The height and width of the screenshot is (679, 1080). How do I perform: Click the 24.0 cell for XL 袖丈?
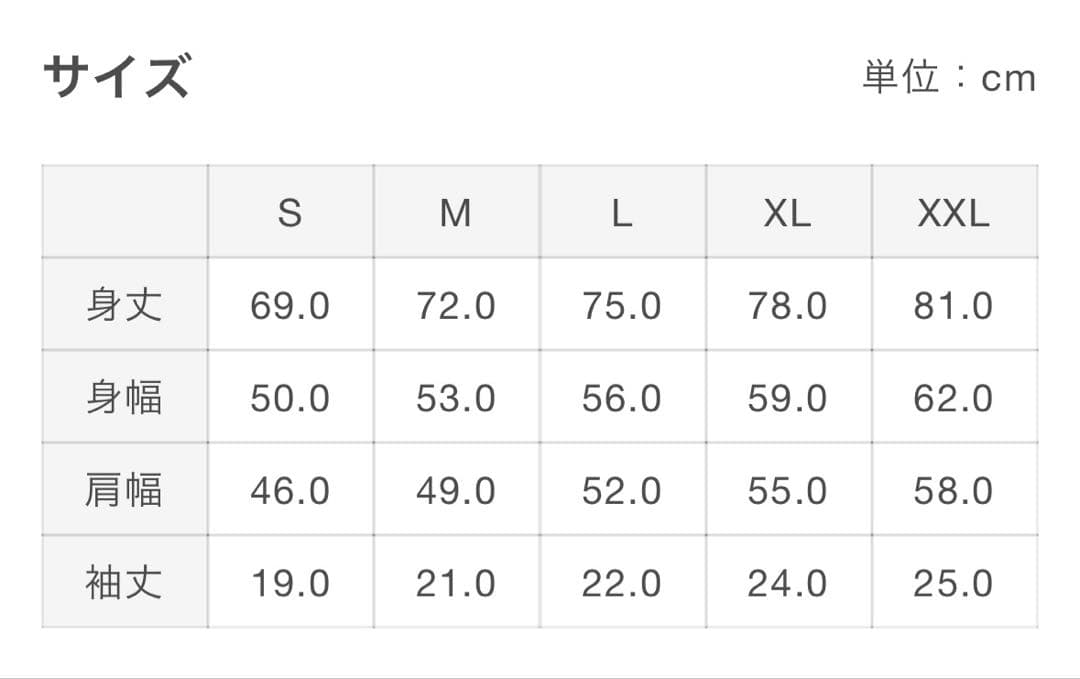coord(788,583)
